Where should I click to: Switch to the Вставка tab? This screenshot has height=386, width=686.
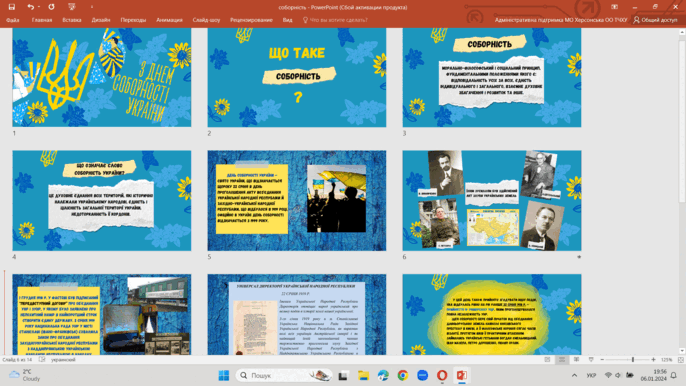coord(72,20)
